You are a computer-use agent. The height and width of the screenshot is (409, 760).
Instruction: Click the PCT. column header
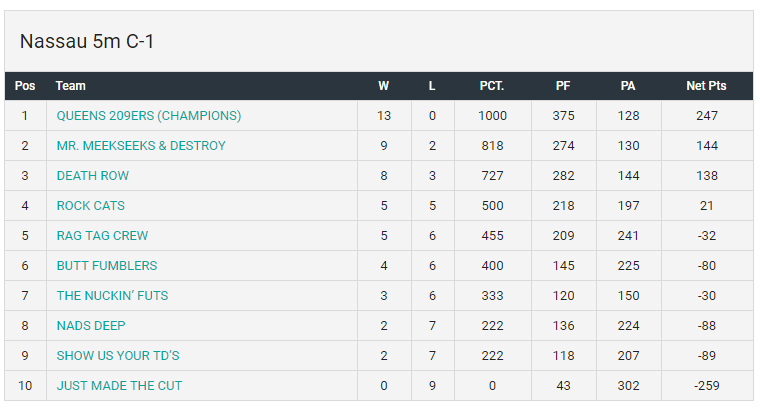(492, 86)
